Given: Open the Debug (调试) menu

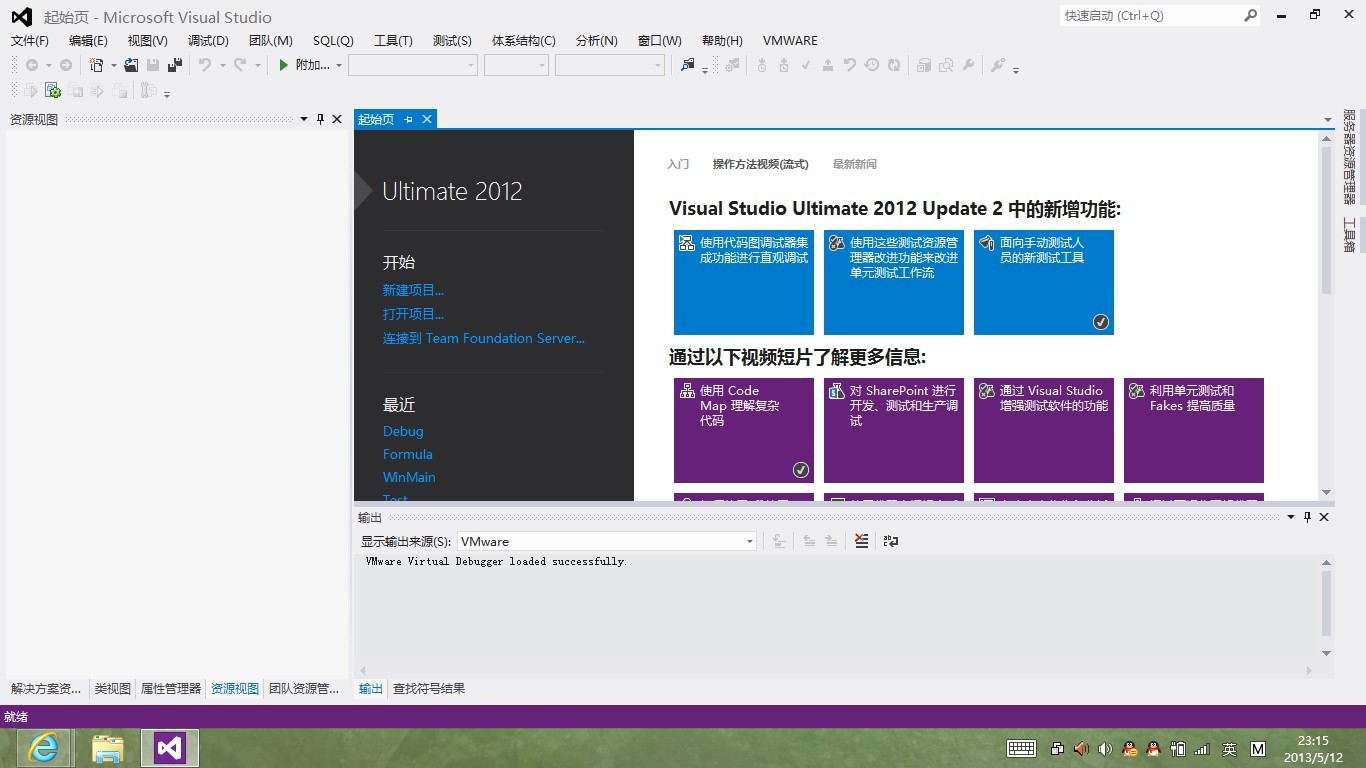Looking at the screenshot, I should point(208,41).
